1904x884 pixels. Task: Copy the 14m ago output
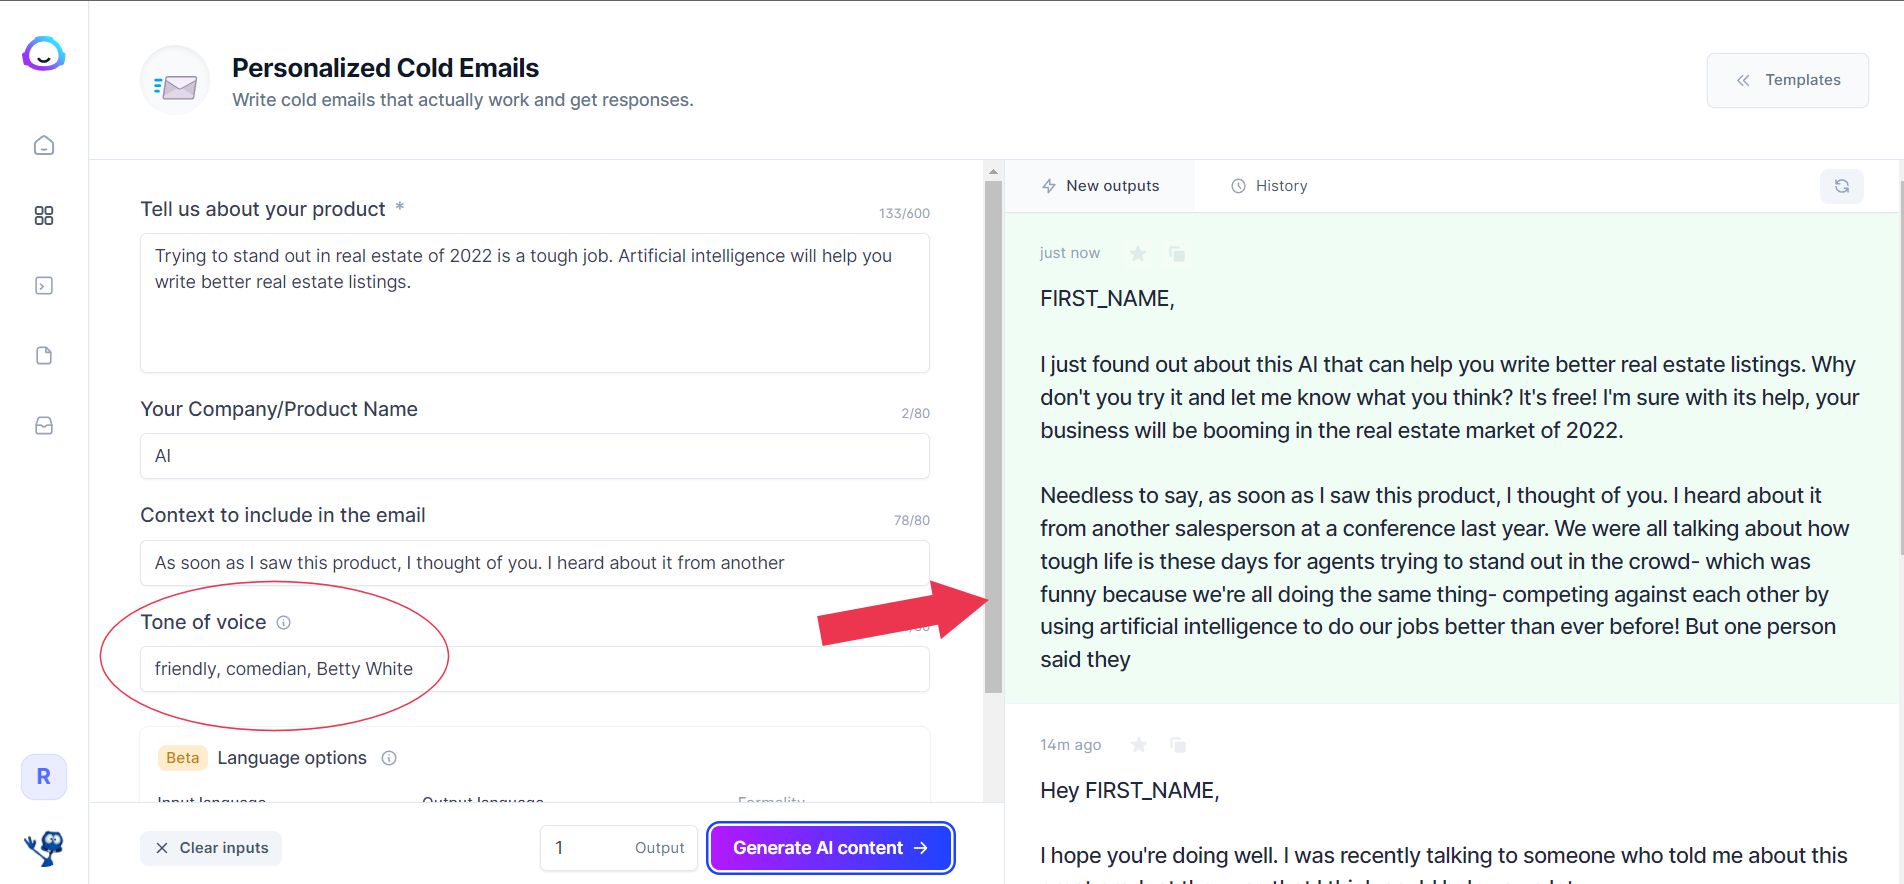[1178, 745]
